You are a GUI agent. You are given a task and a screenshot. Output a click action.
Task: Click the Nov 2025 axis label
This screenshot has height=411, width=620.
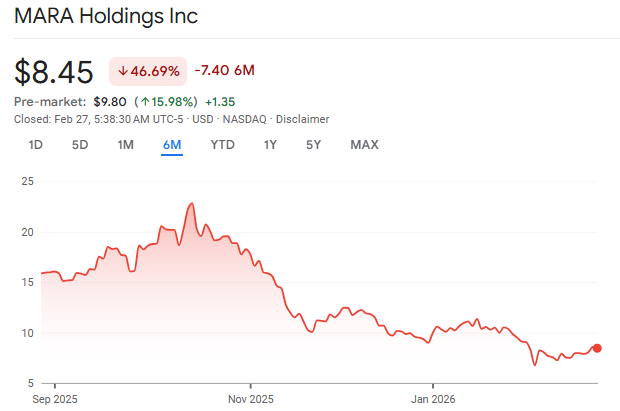251,399
